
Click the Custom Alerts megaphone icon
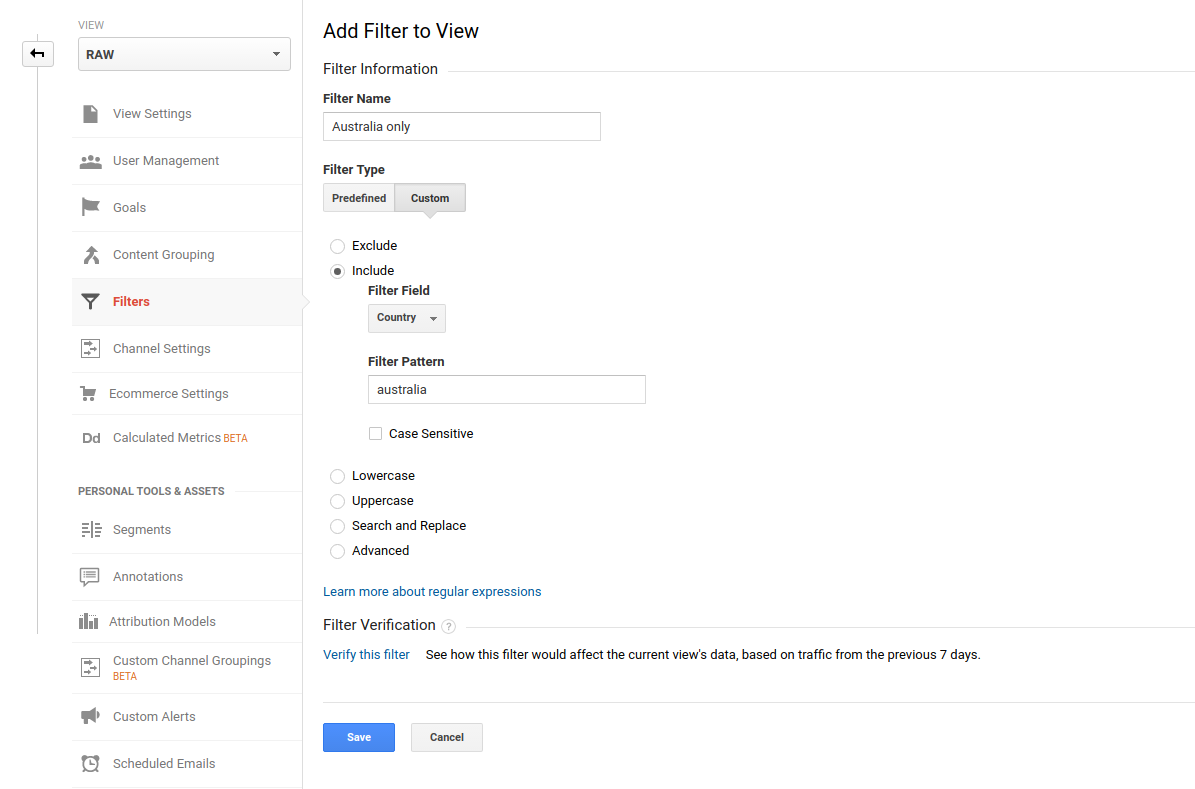(90, 717)
